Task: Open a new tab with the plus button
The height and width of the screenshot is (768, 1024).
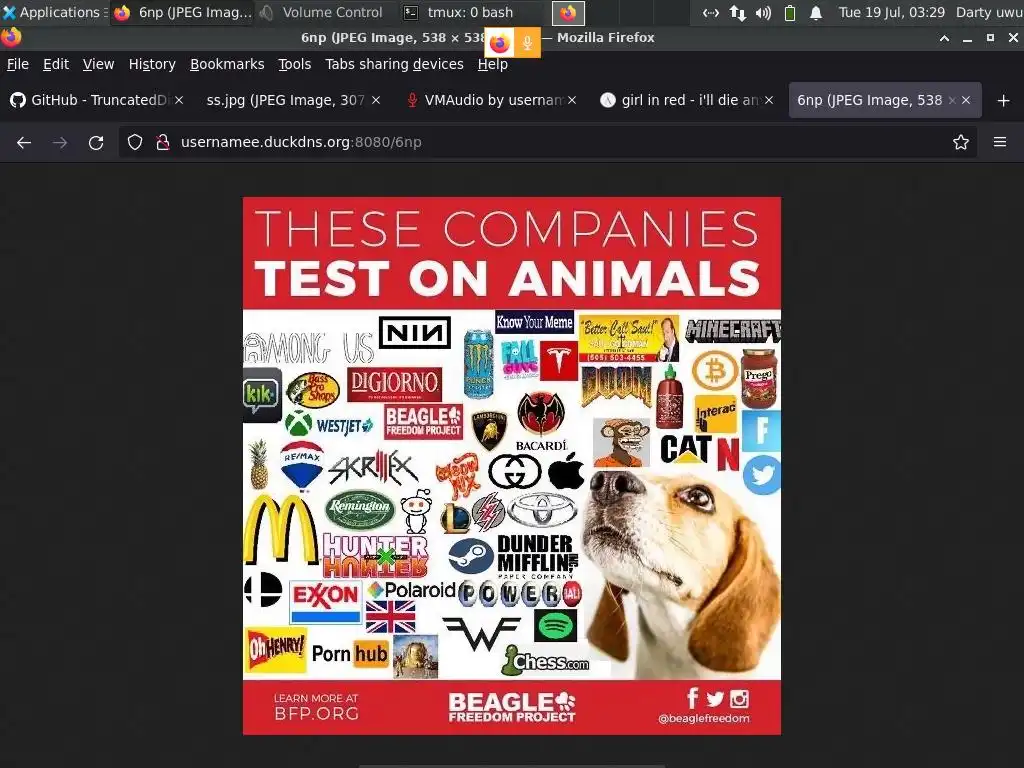Action: pos(1004,101)
